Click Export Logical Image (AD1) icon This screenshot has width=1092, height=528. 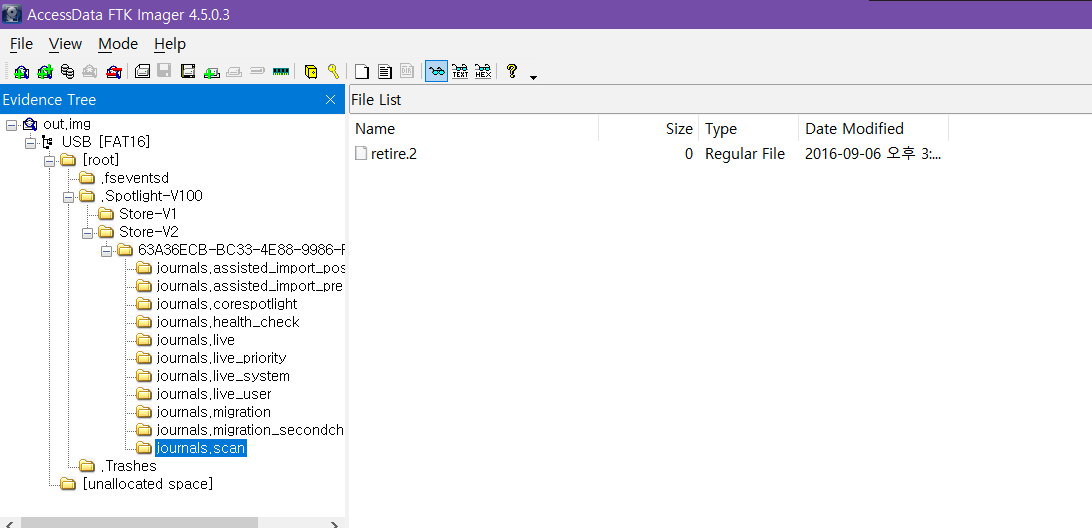coord(188,71)
